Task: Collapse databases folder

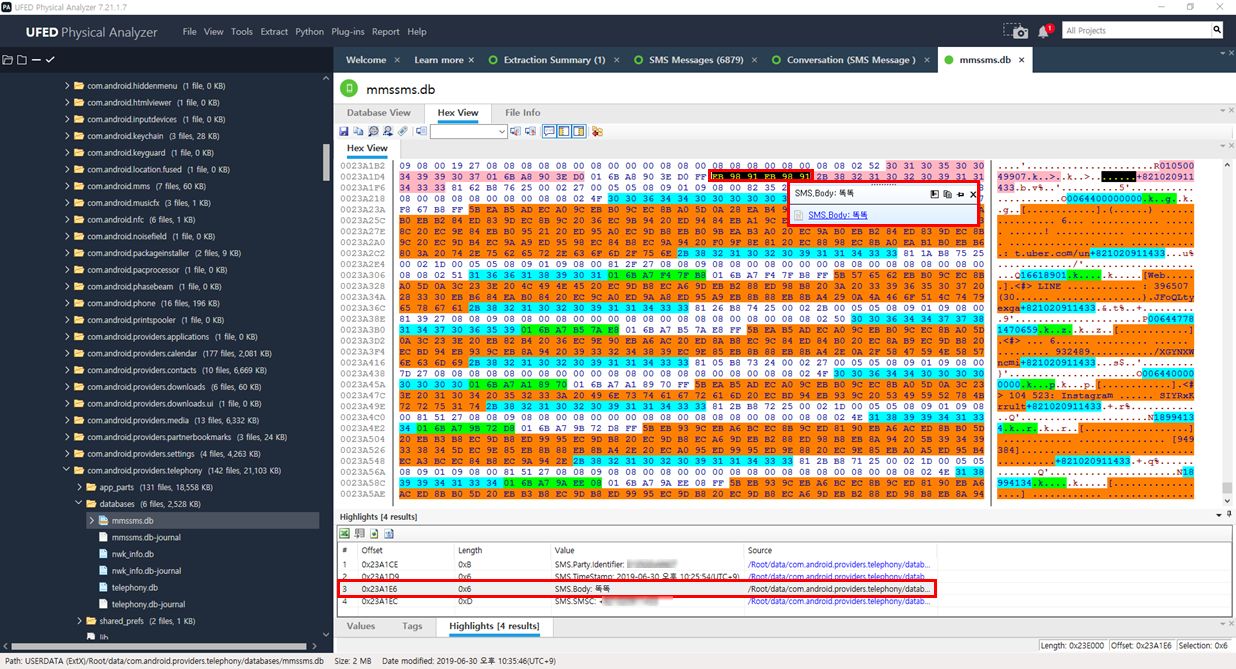Action: pyautogui.click(x=79, y=504)
